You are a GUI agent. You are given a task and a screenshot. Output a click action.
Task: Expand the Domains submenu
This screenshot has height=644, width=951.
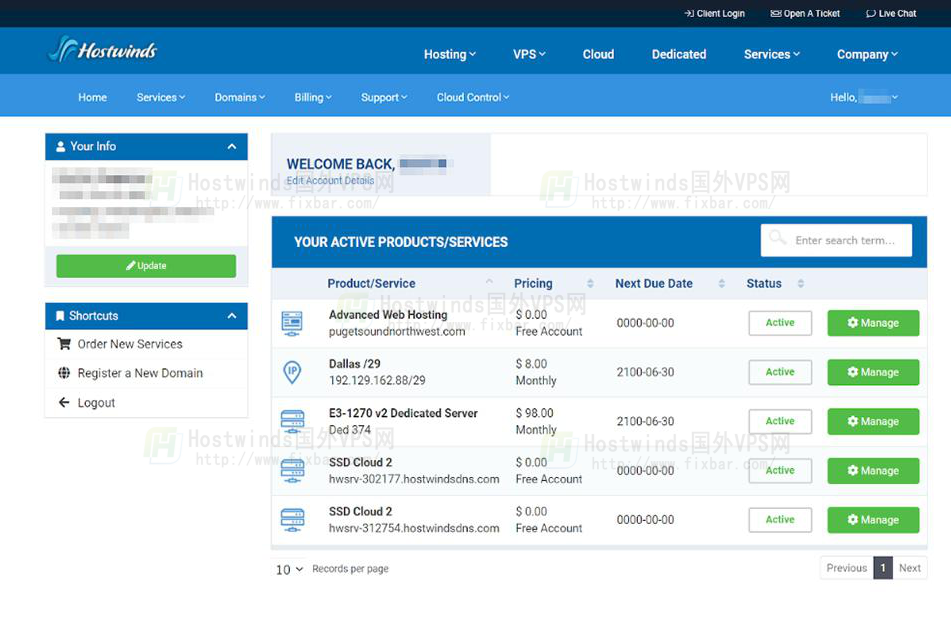(240, 97)
